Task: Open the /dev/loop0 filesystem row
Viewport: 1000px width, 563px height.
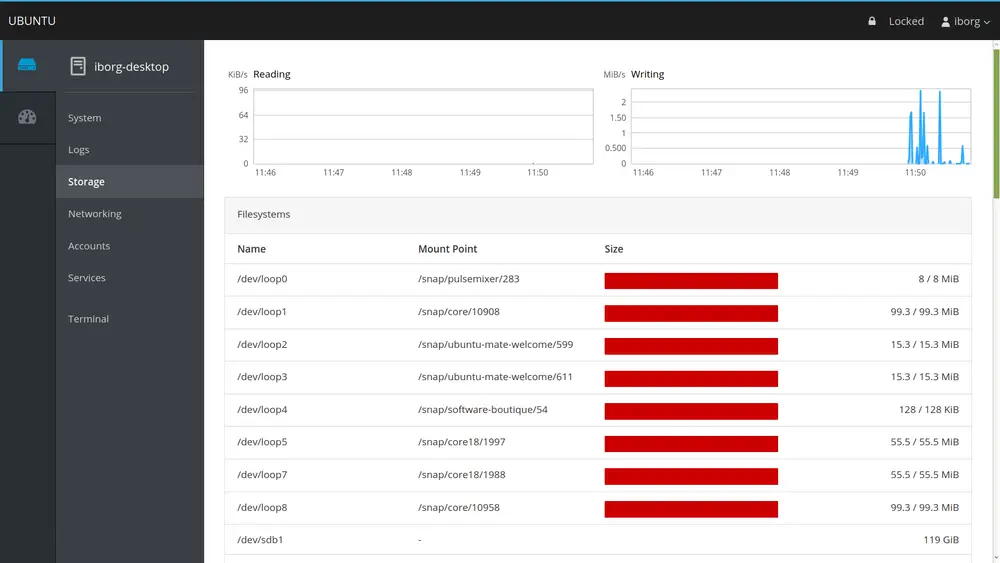Action: pyautogui.click(x=262, y=279)
